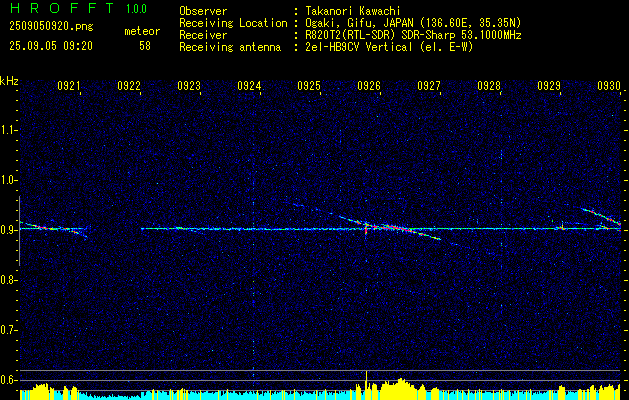Click the antenna 2el-HB9CV Vertical line
The height and width of the screenshot is (400, 629).
coord(387,47)
